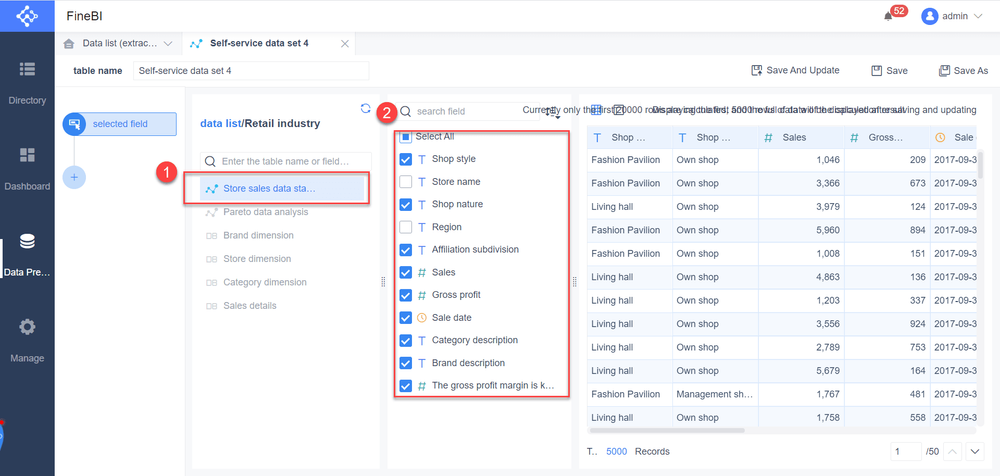Switch to Self-service data set 4 tab
This screenshot has width=1000, height=476.
[x=264, y=44]
